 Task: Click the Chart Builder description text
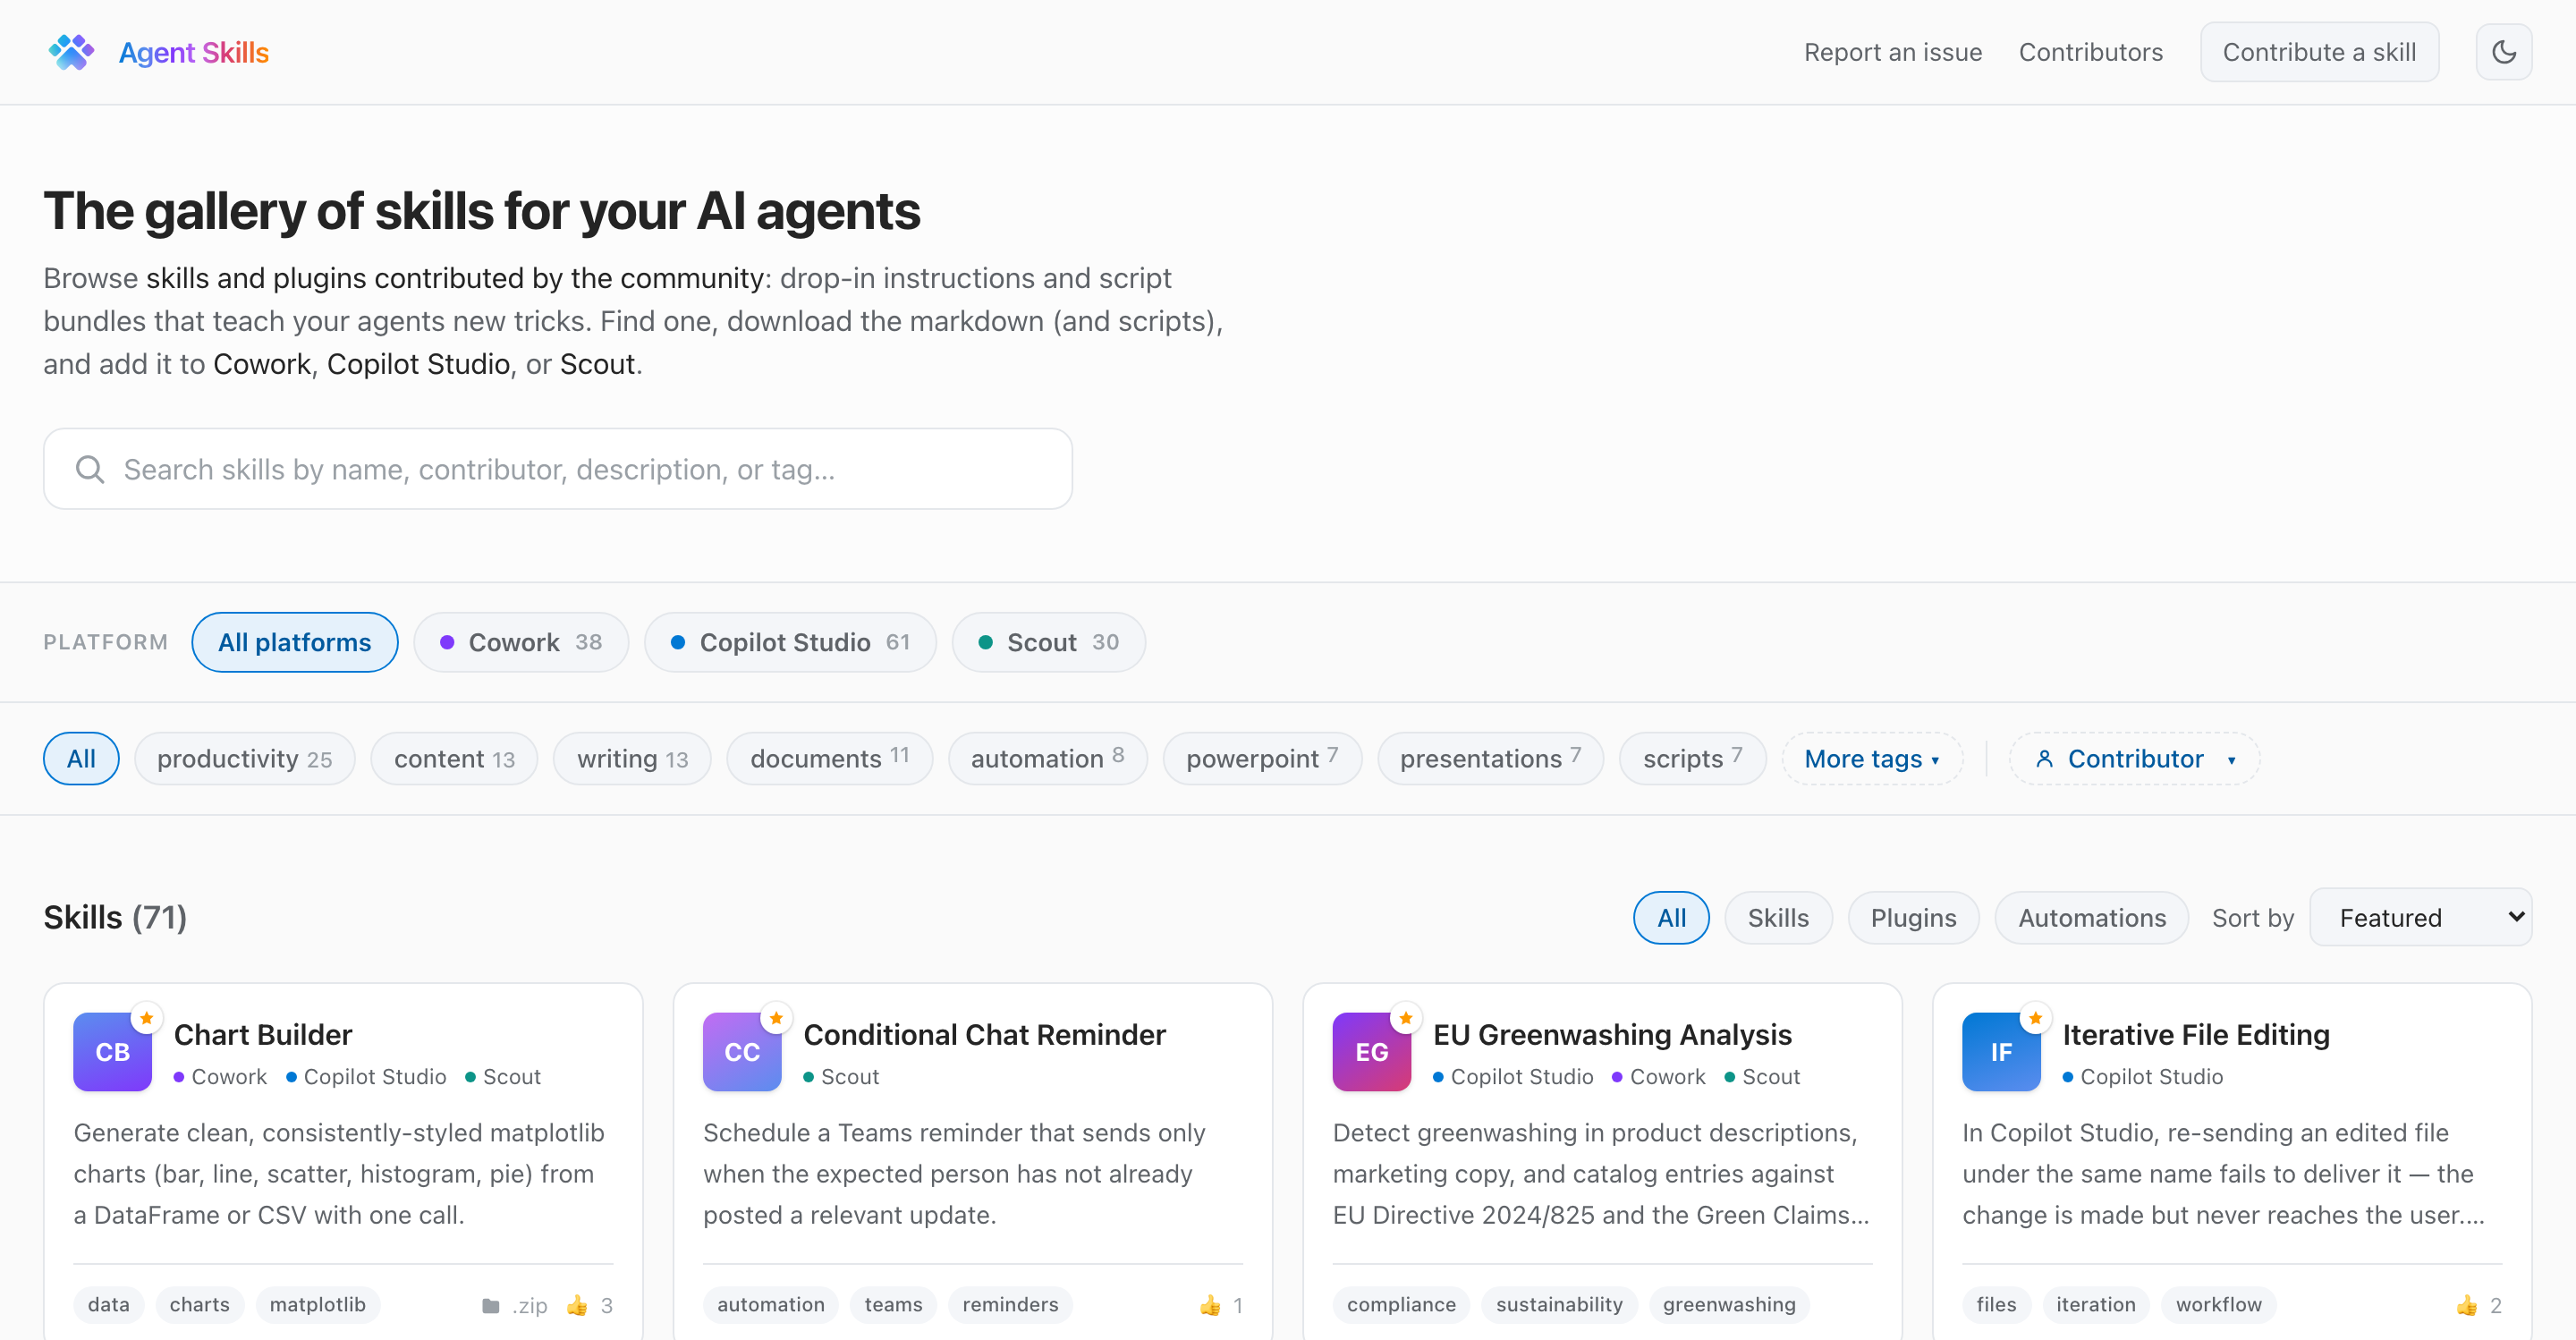pos(339,1174)
